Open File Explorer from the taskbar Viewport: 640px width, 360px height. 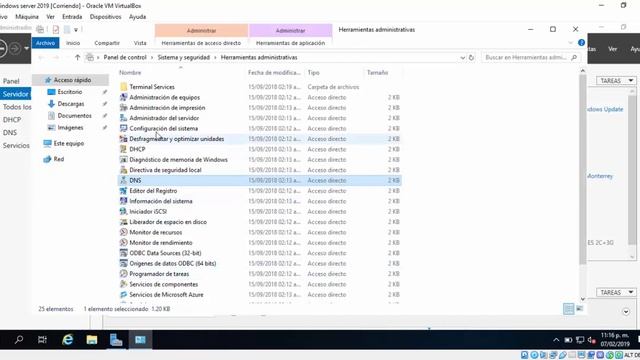click(92, 340)
